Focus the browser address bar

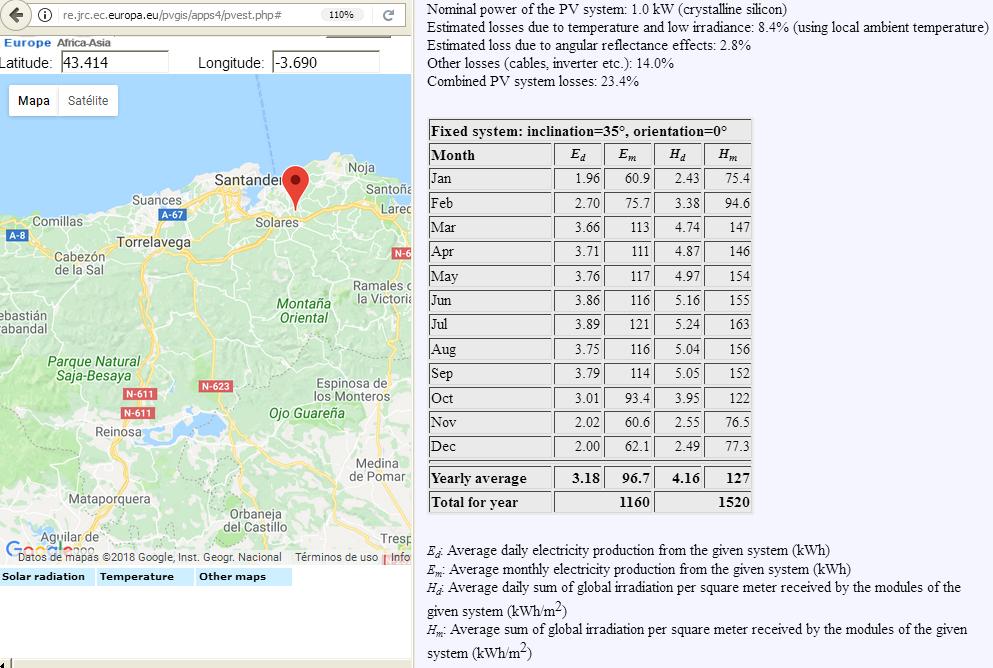click(x=190, y=15)
